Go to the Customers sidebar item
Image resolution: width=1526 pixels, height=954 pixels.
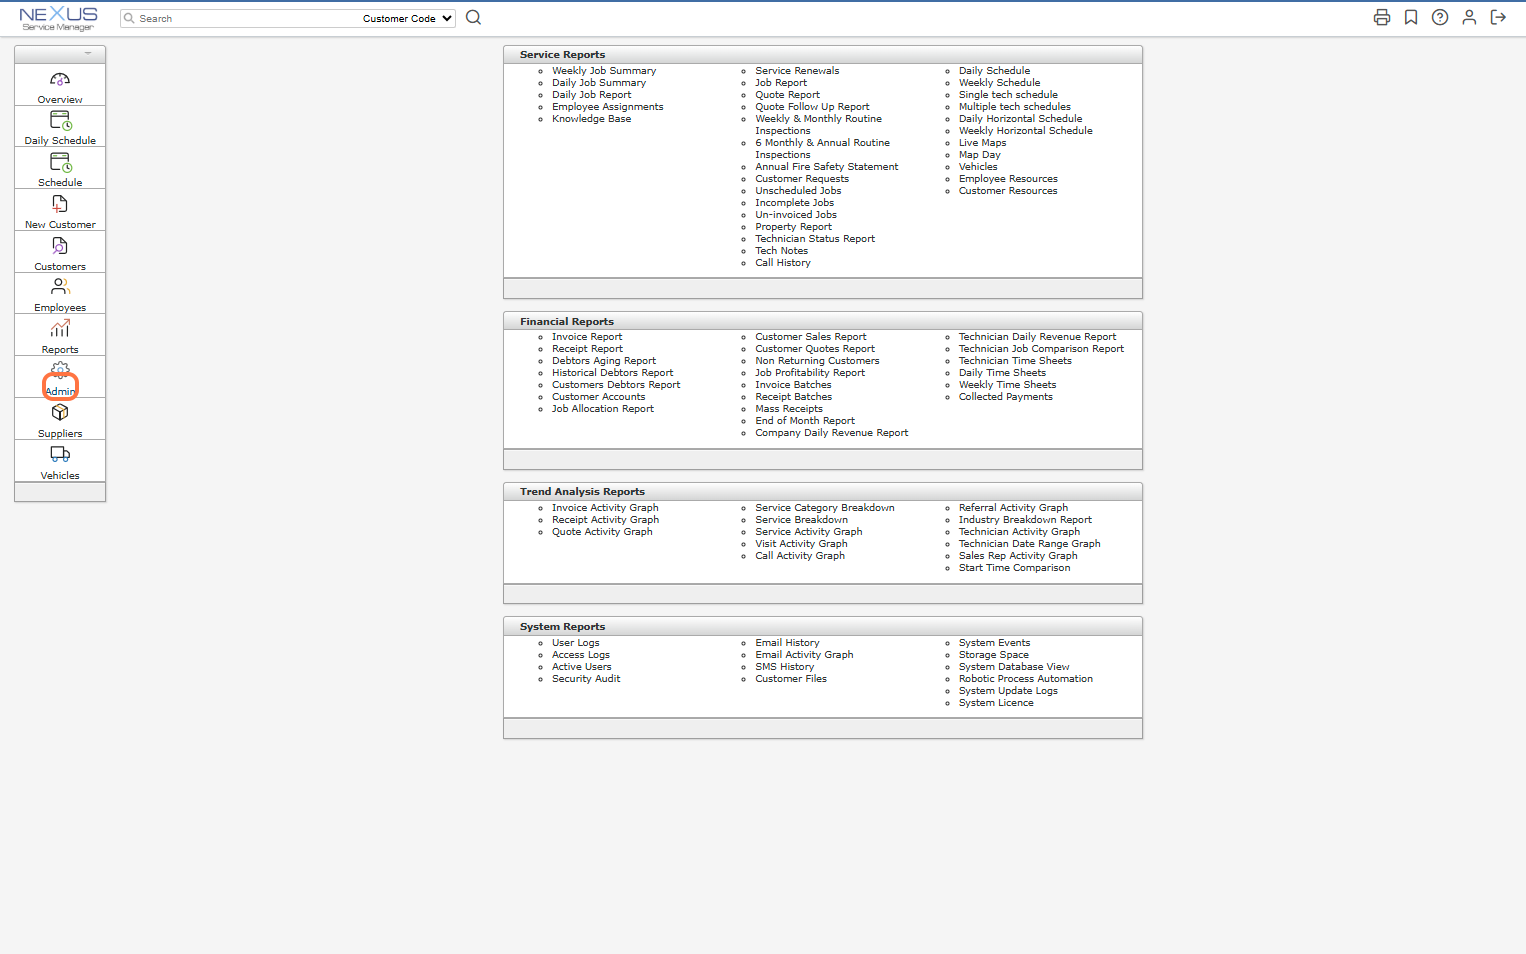pos(60,247)
